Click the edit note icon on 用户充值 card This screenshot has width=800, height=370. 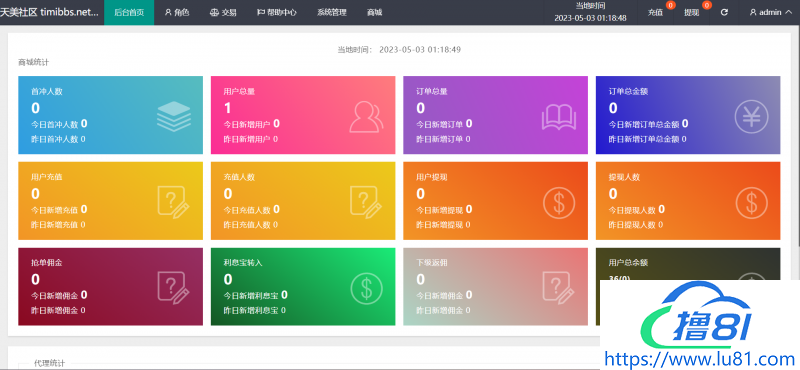[173, 203]
